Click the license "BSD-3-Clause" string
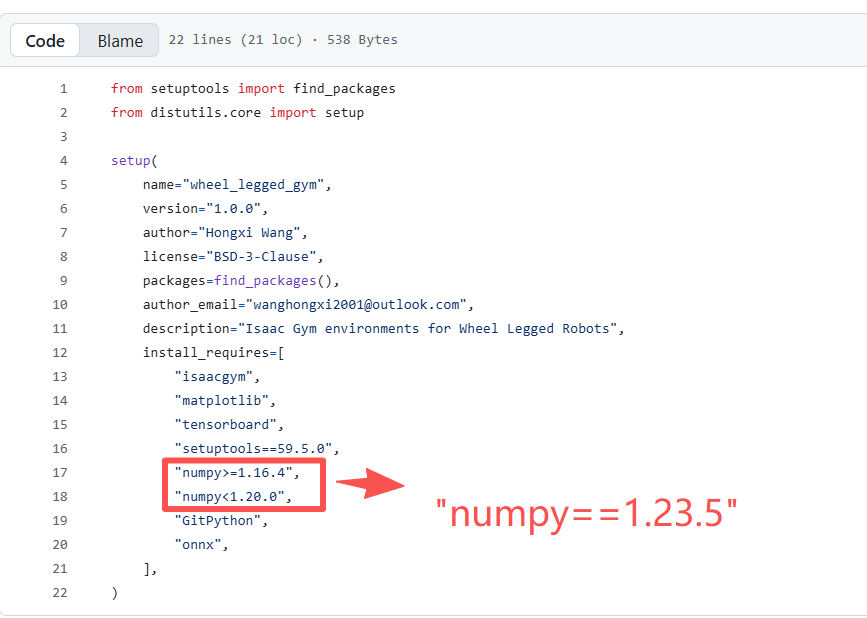This screenshot has height=618, width=867. pos(261,257)
